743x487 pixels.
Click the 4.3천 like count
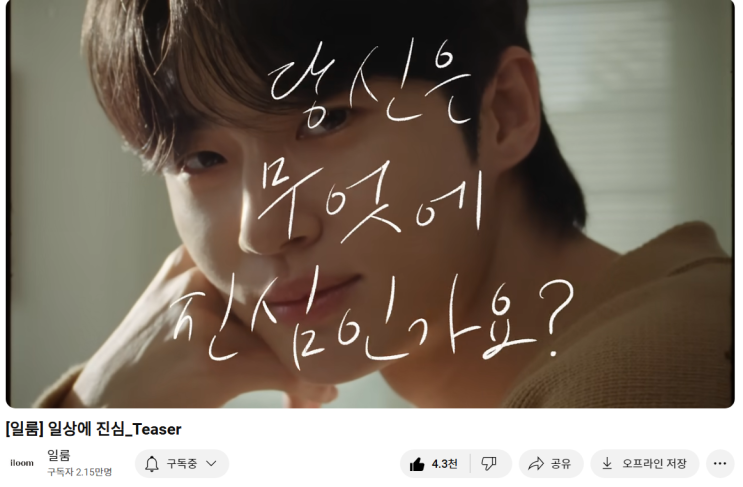pyautogui.click(x=444, y=464)
